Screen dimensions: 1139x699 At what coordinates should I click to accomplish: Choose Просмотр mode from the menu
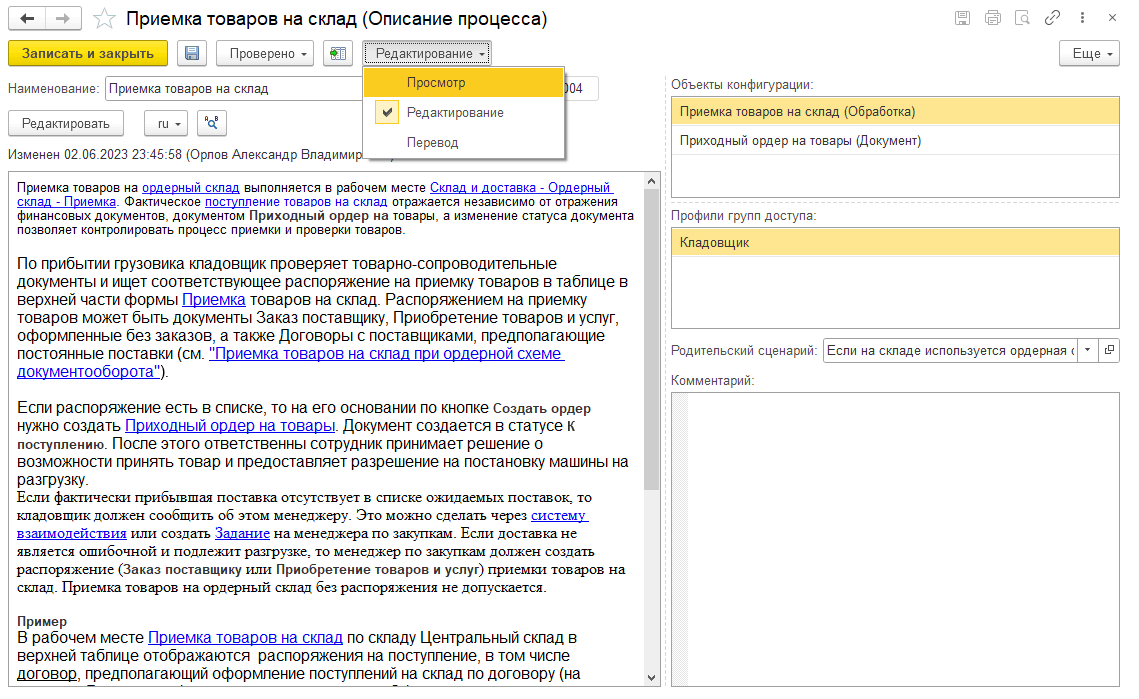tap(436, 83)
